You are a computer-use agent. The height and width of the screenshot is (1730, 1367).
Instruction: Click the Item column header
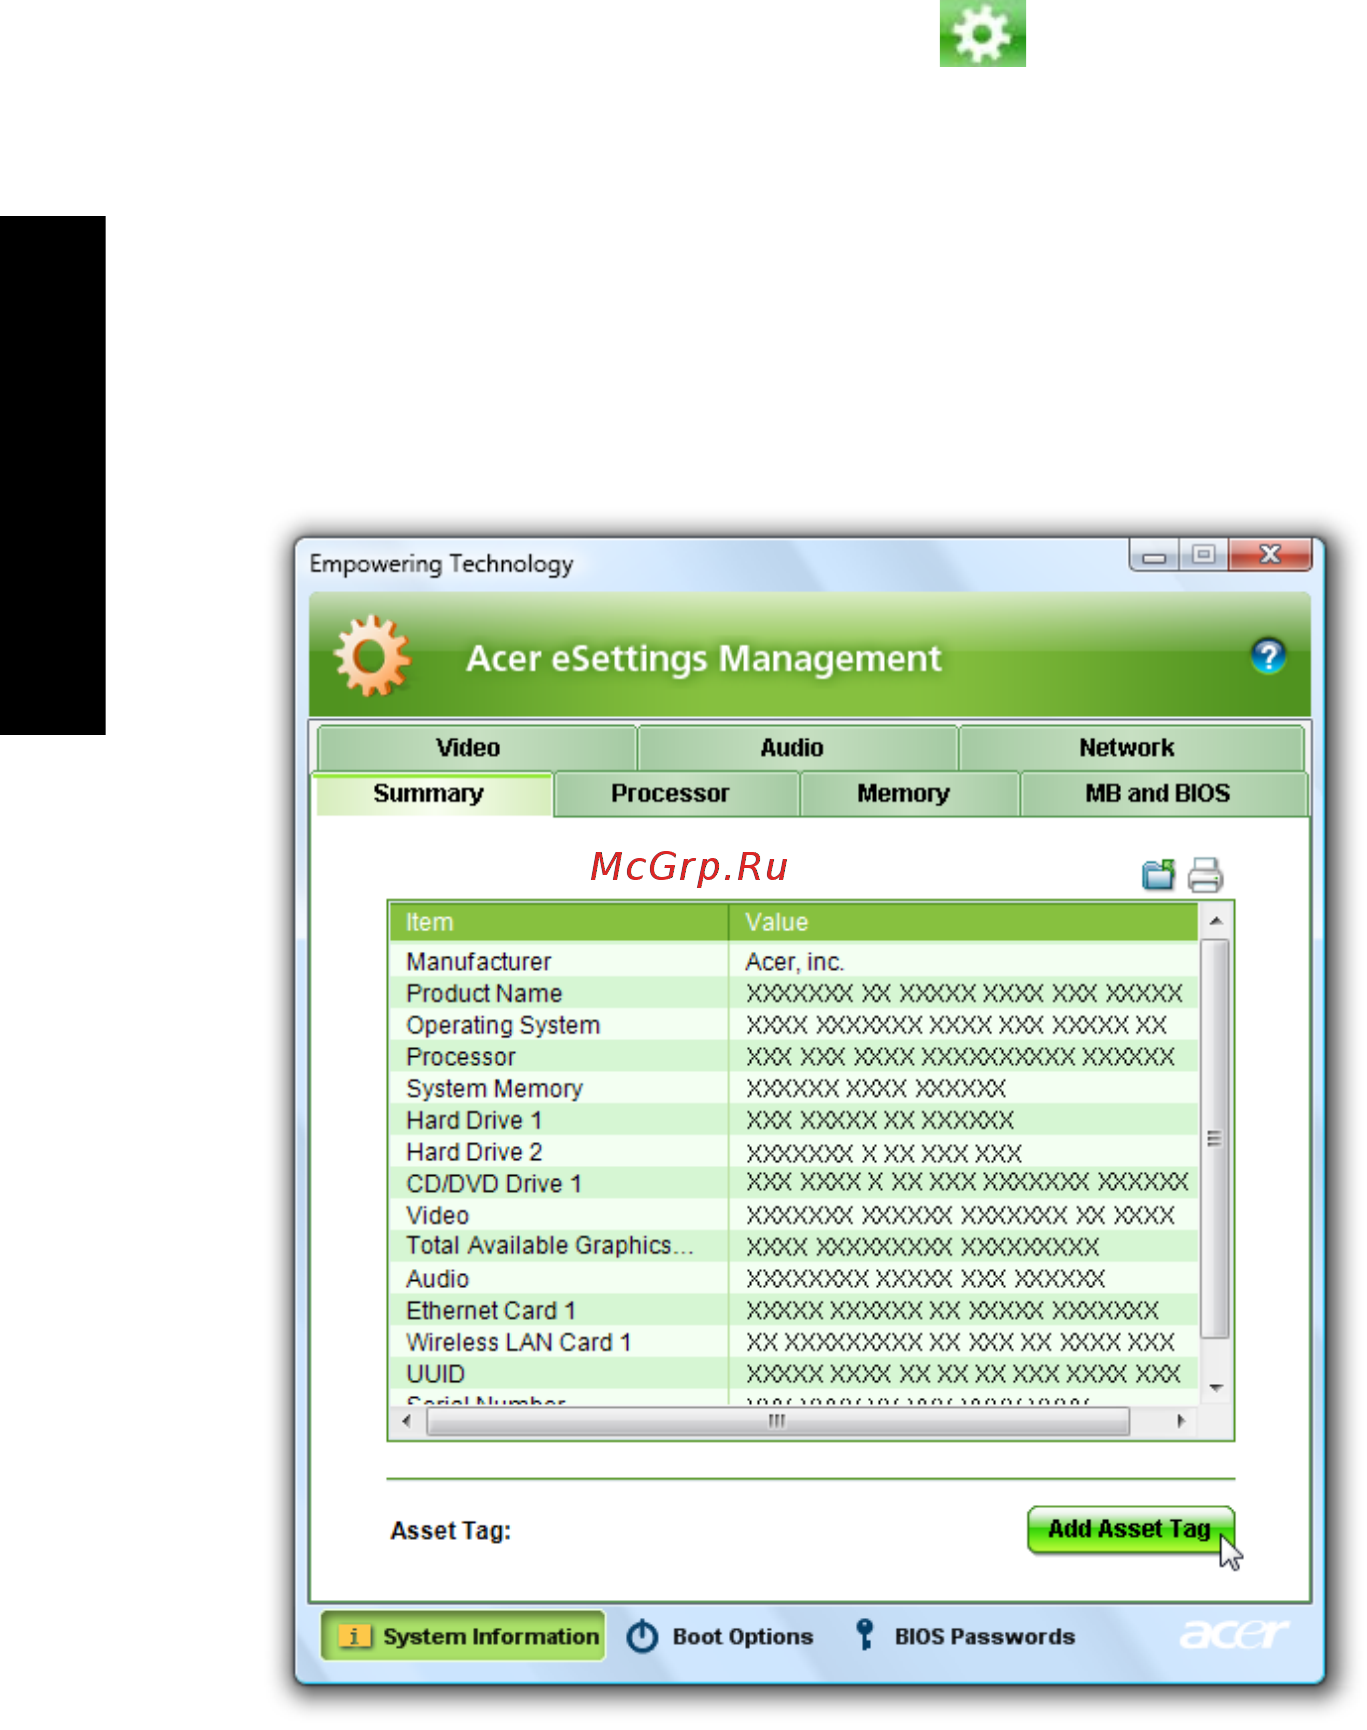(x=558, y=922)
